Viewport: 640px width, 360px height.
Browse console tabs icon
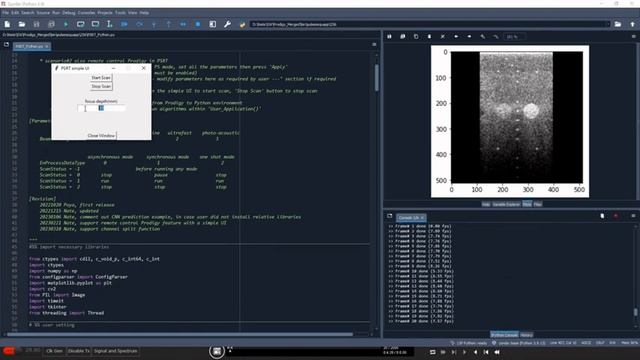click(390, 216)
